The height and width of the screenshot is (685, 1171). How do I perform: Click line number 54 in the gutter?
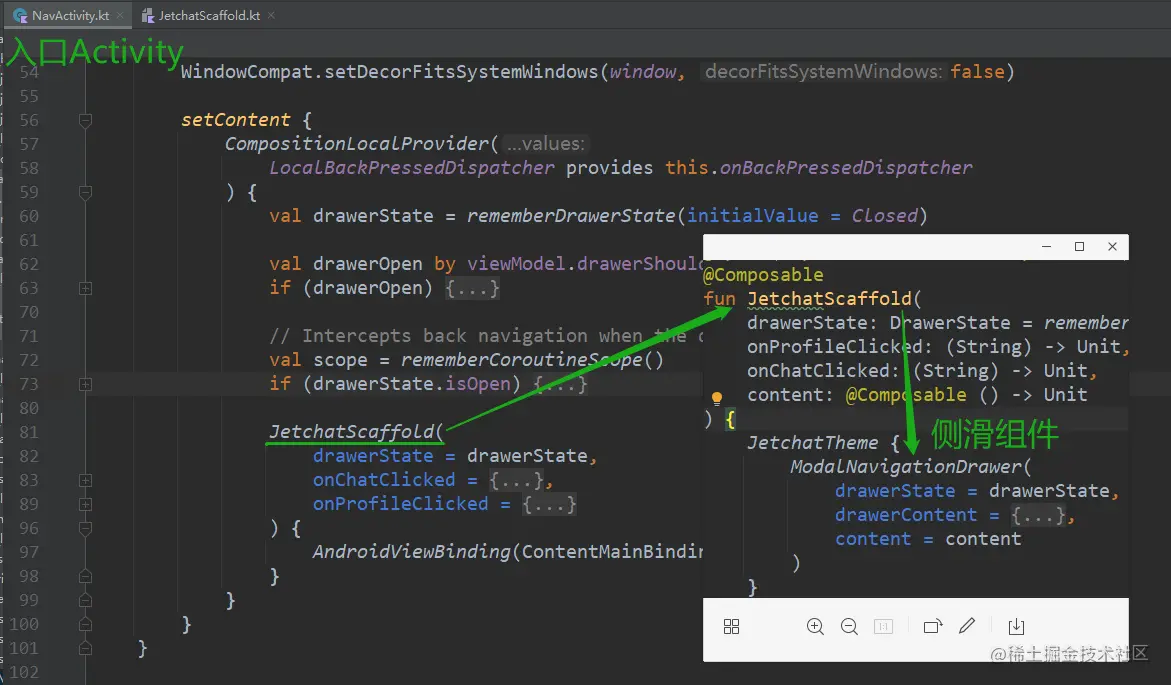(x=28, y=72)
